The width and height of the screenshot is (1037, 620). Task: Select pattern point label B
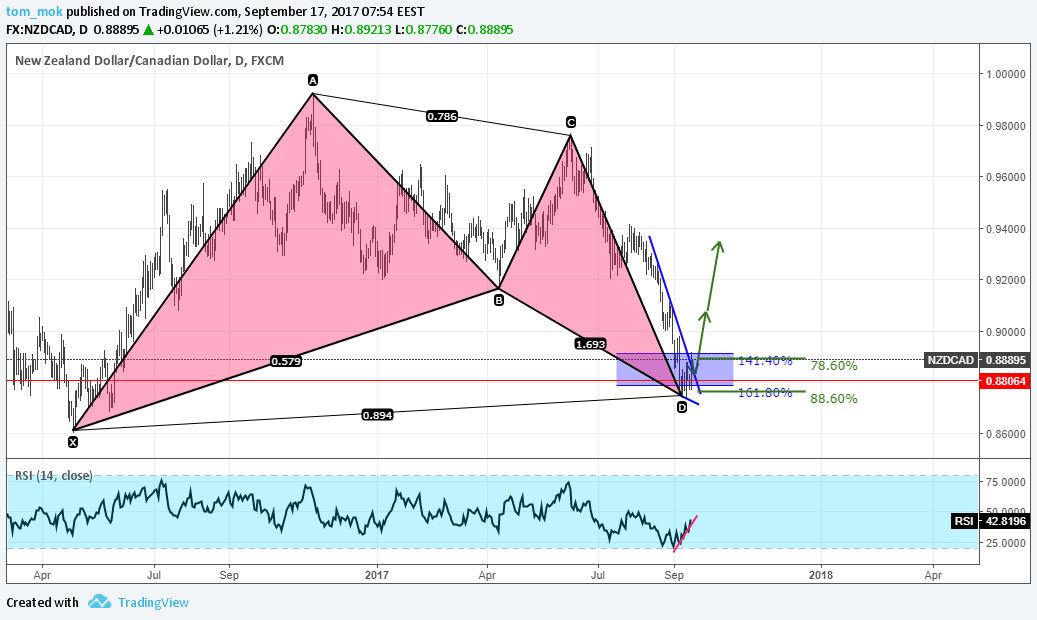(x=499, y=300)
